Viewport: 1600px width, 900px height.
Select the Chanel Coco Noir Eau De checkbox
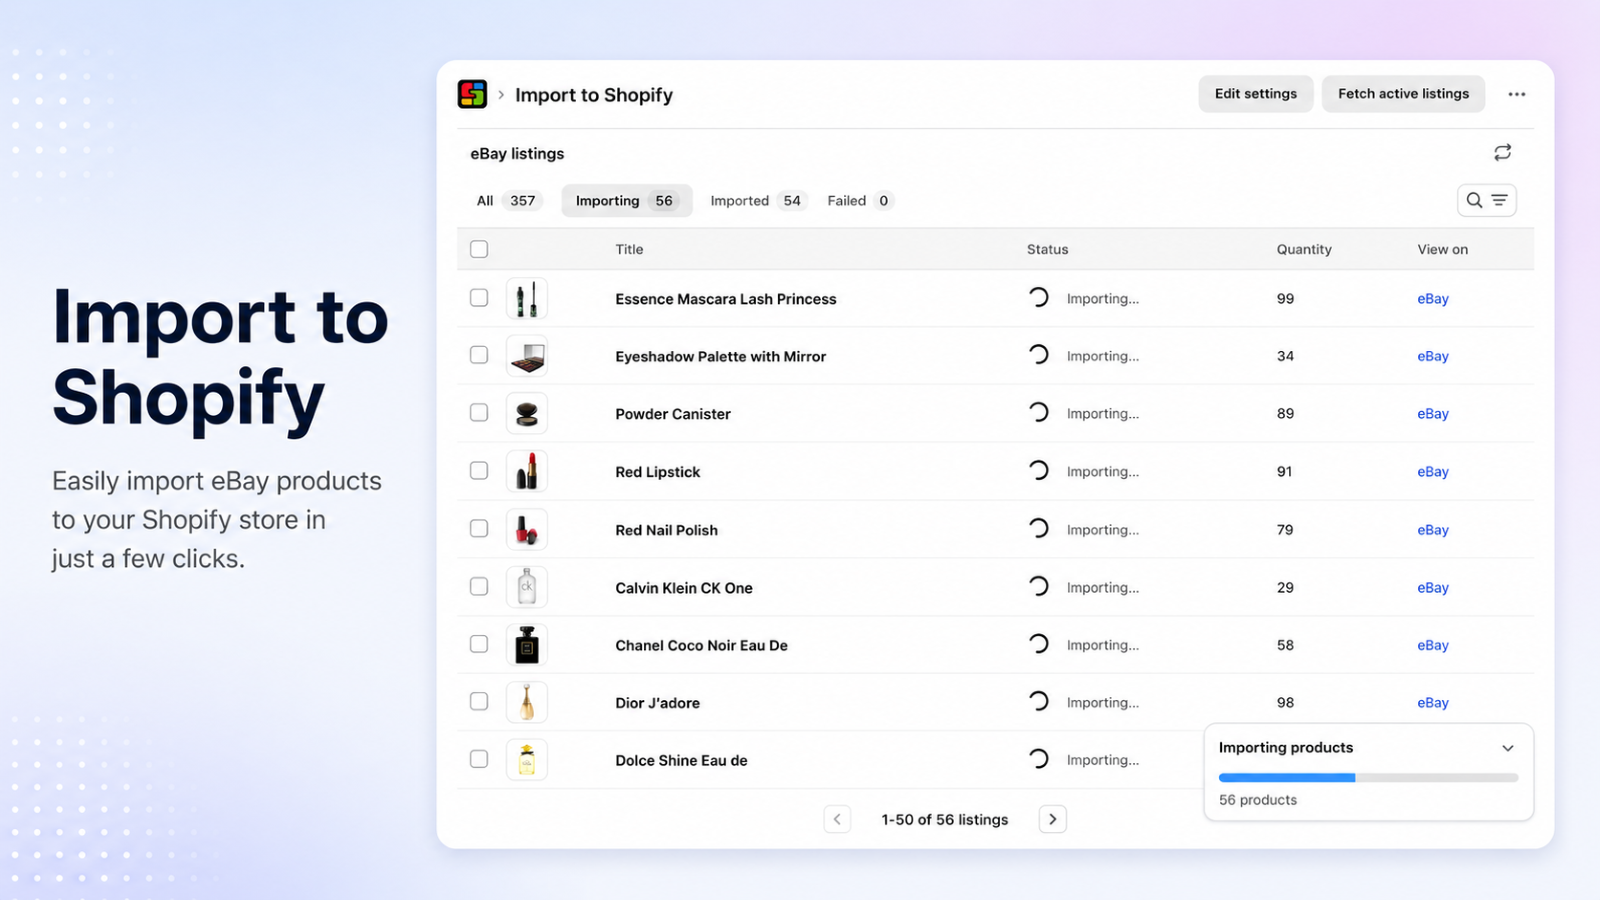pos(479,644)
